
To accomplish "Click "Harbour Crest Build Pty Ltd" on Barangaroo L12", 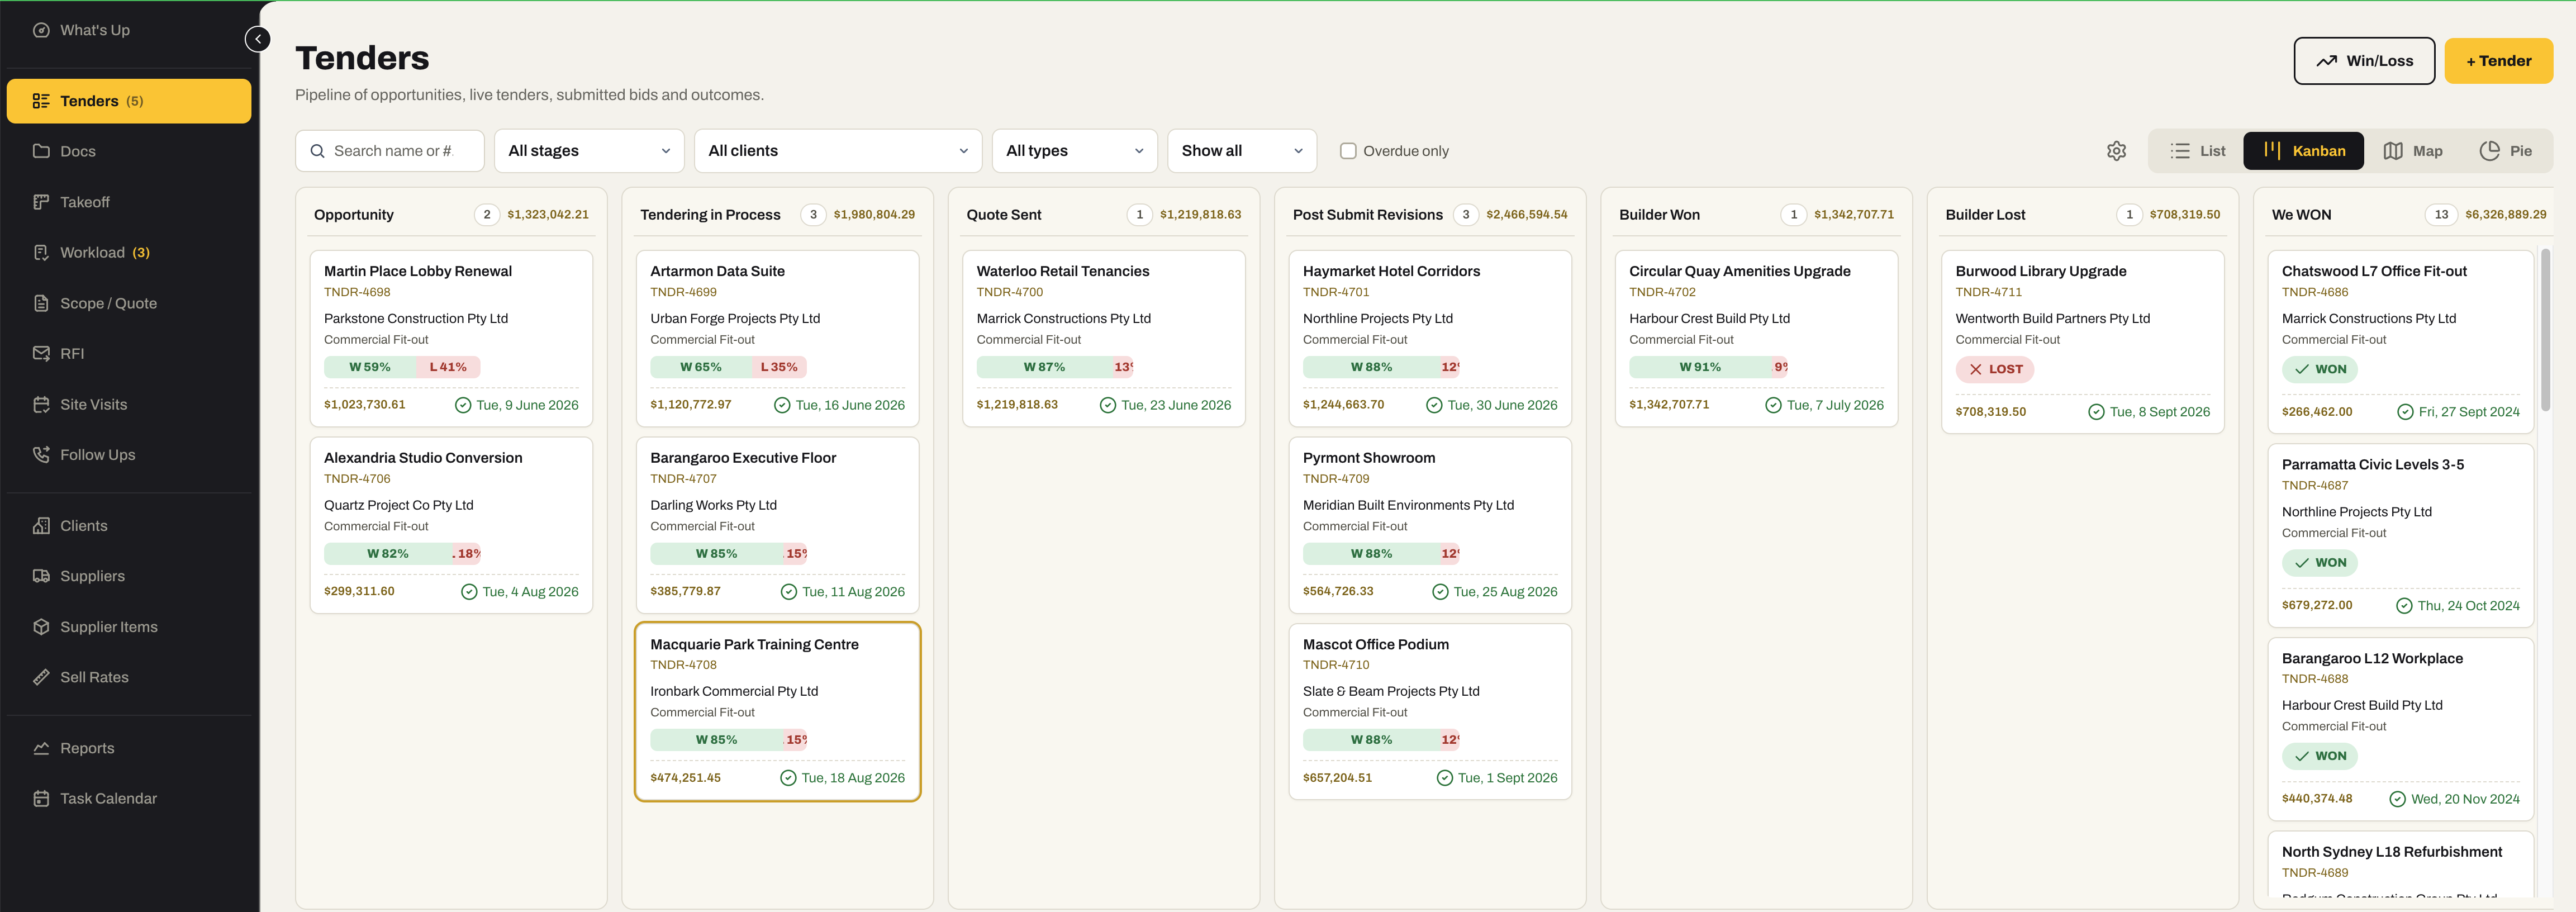I will [2362, 705].
